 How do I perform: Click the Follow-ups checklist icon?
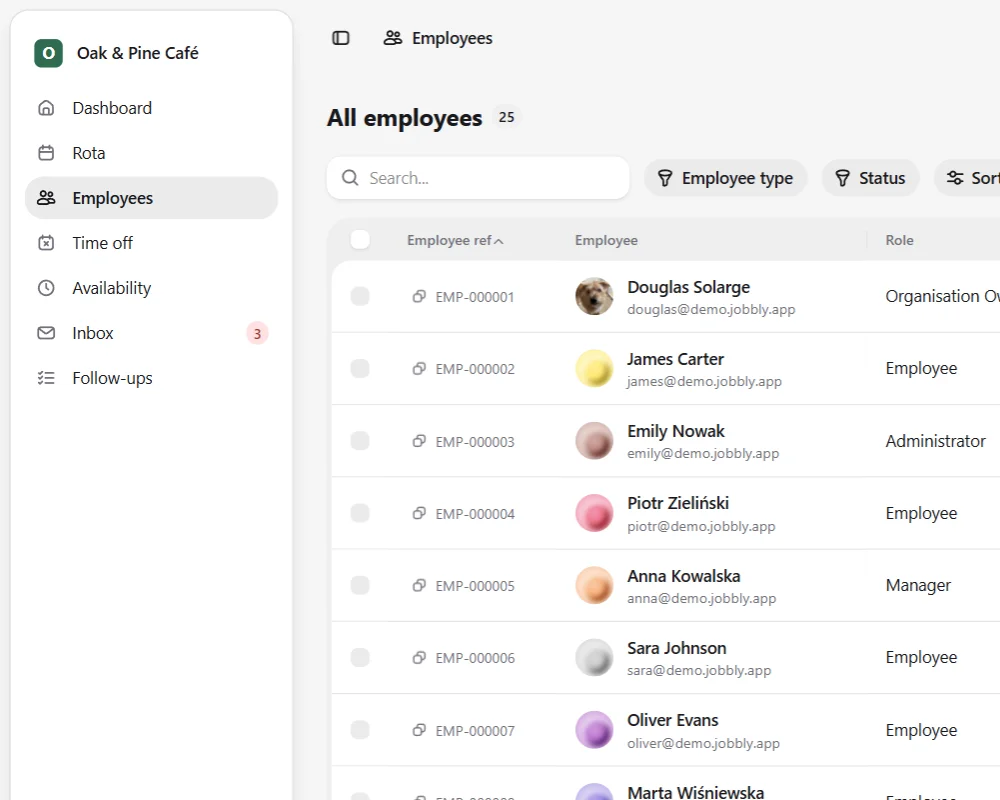46,378
